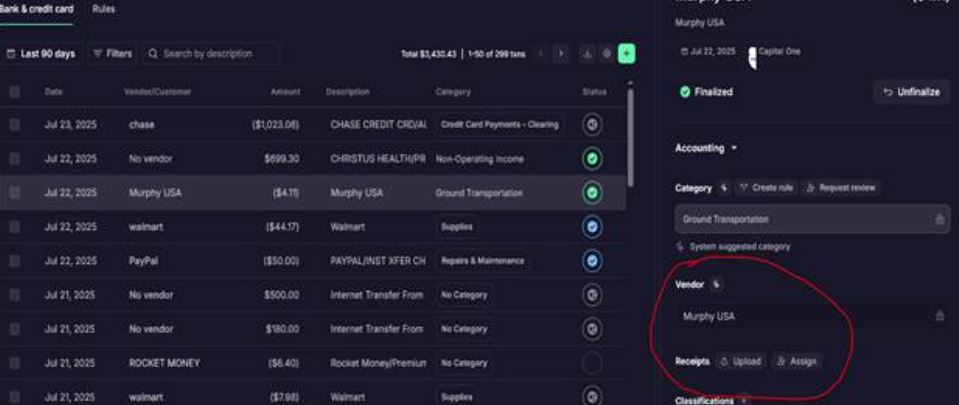959x405 pixels.
Task: Click the plus icon beside Classifications
Action: [744, 401]
